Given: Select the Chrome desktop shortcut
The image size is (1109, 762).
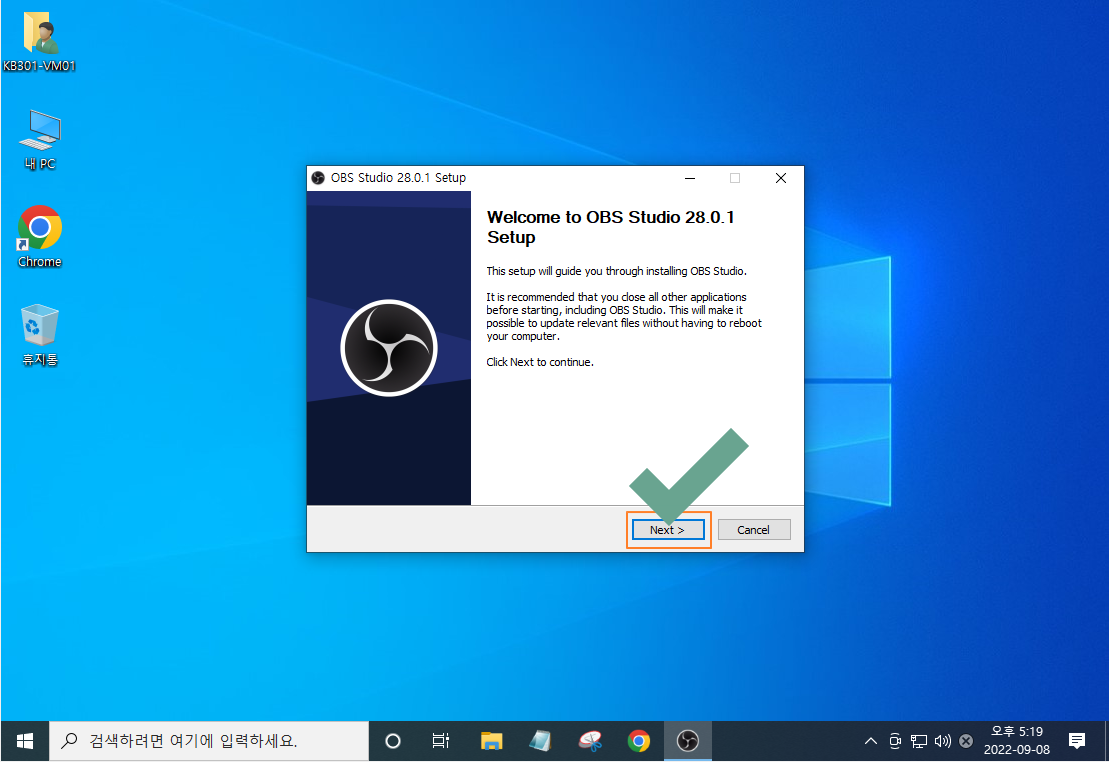Looking at the screenshot, I should 40,237.
